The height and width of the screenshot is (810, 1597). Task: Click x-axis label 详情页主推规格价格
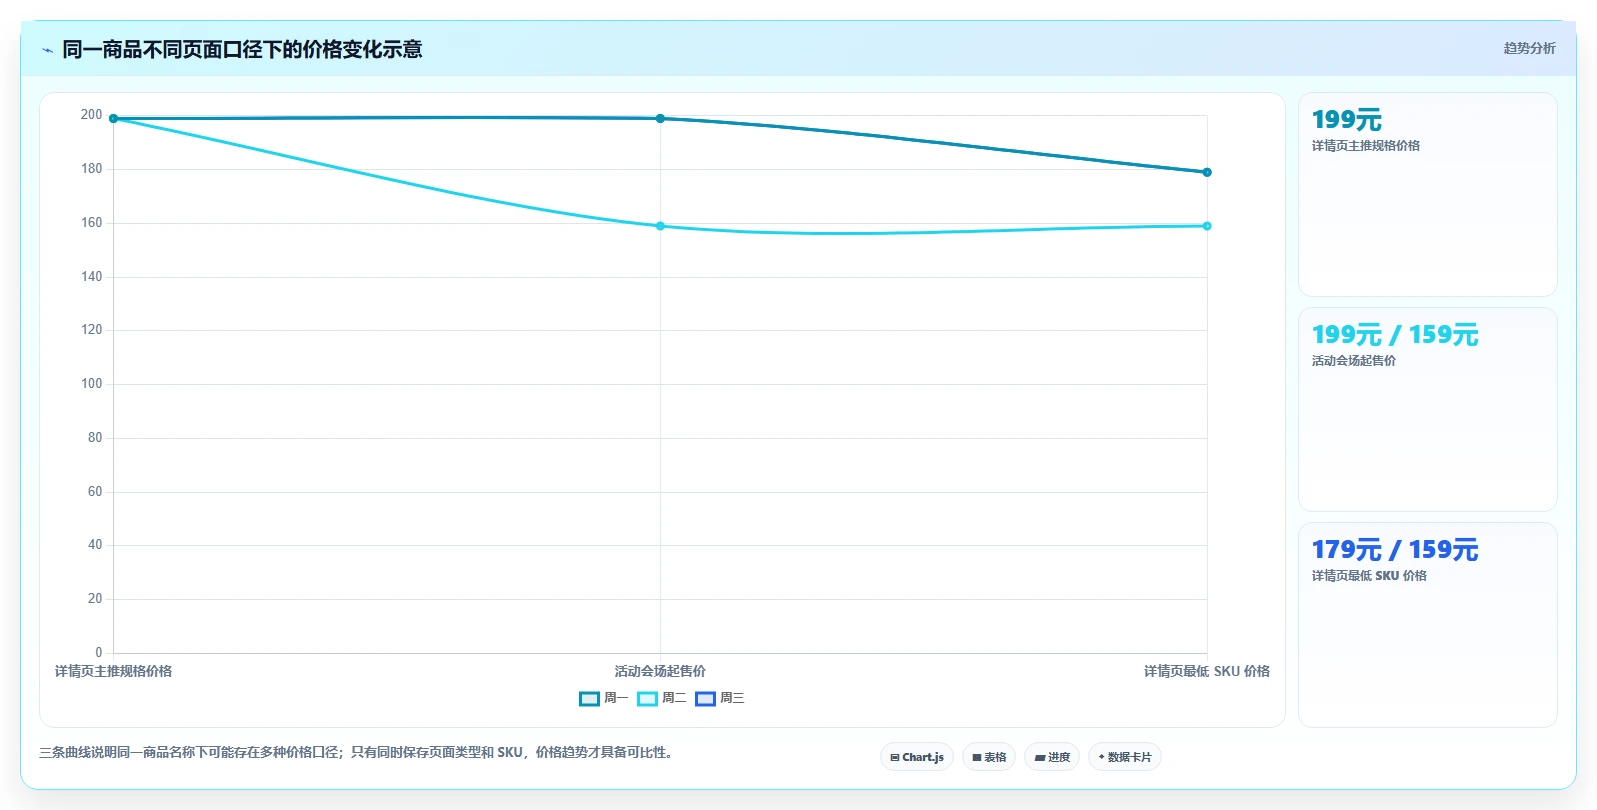coord(113,671)
